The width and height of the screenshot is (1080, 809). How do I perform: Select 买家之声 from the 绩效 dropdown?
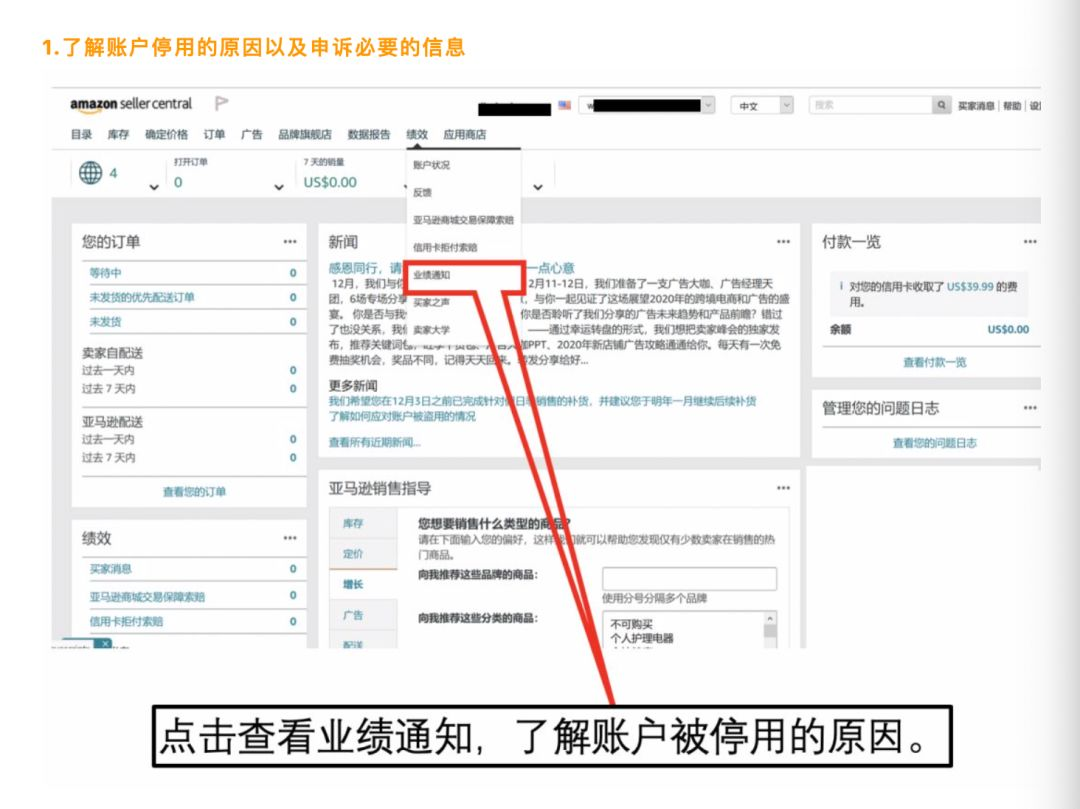point(431,303)
